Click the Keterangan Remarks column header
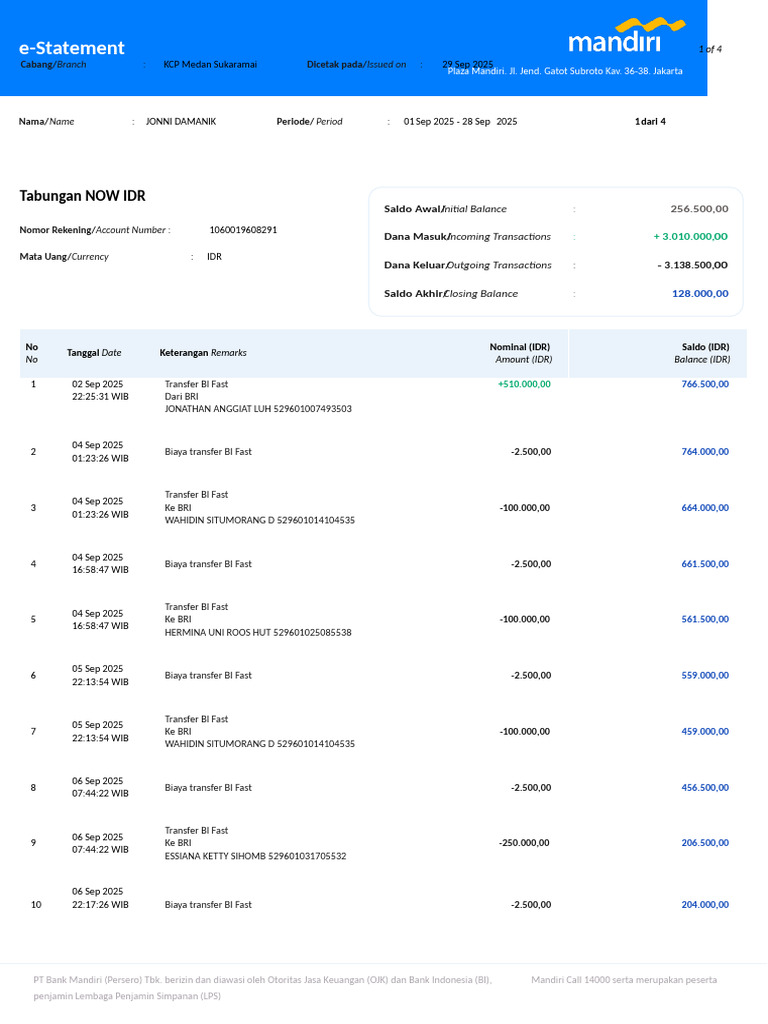Image resolution: width=768 pixels, height=1024 pixels. point(203,353)
